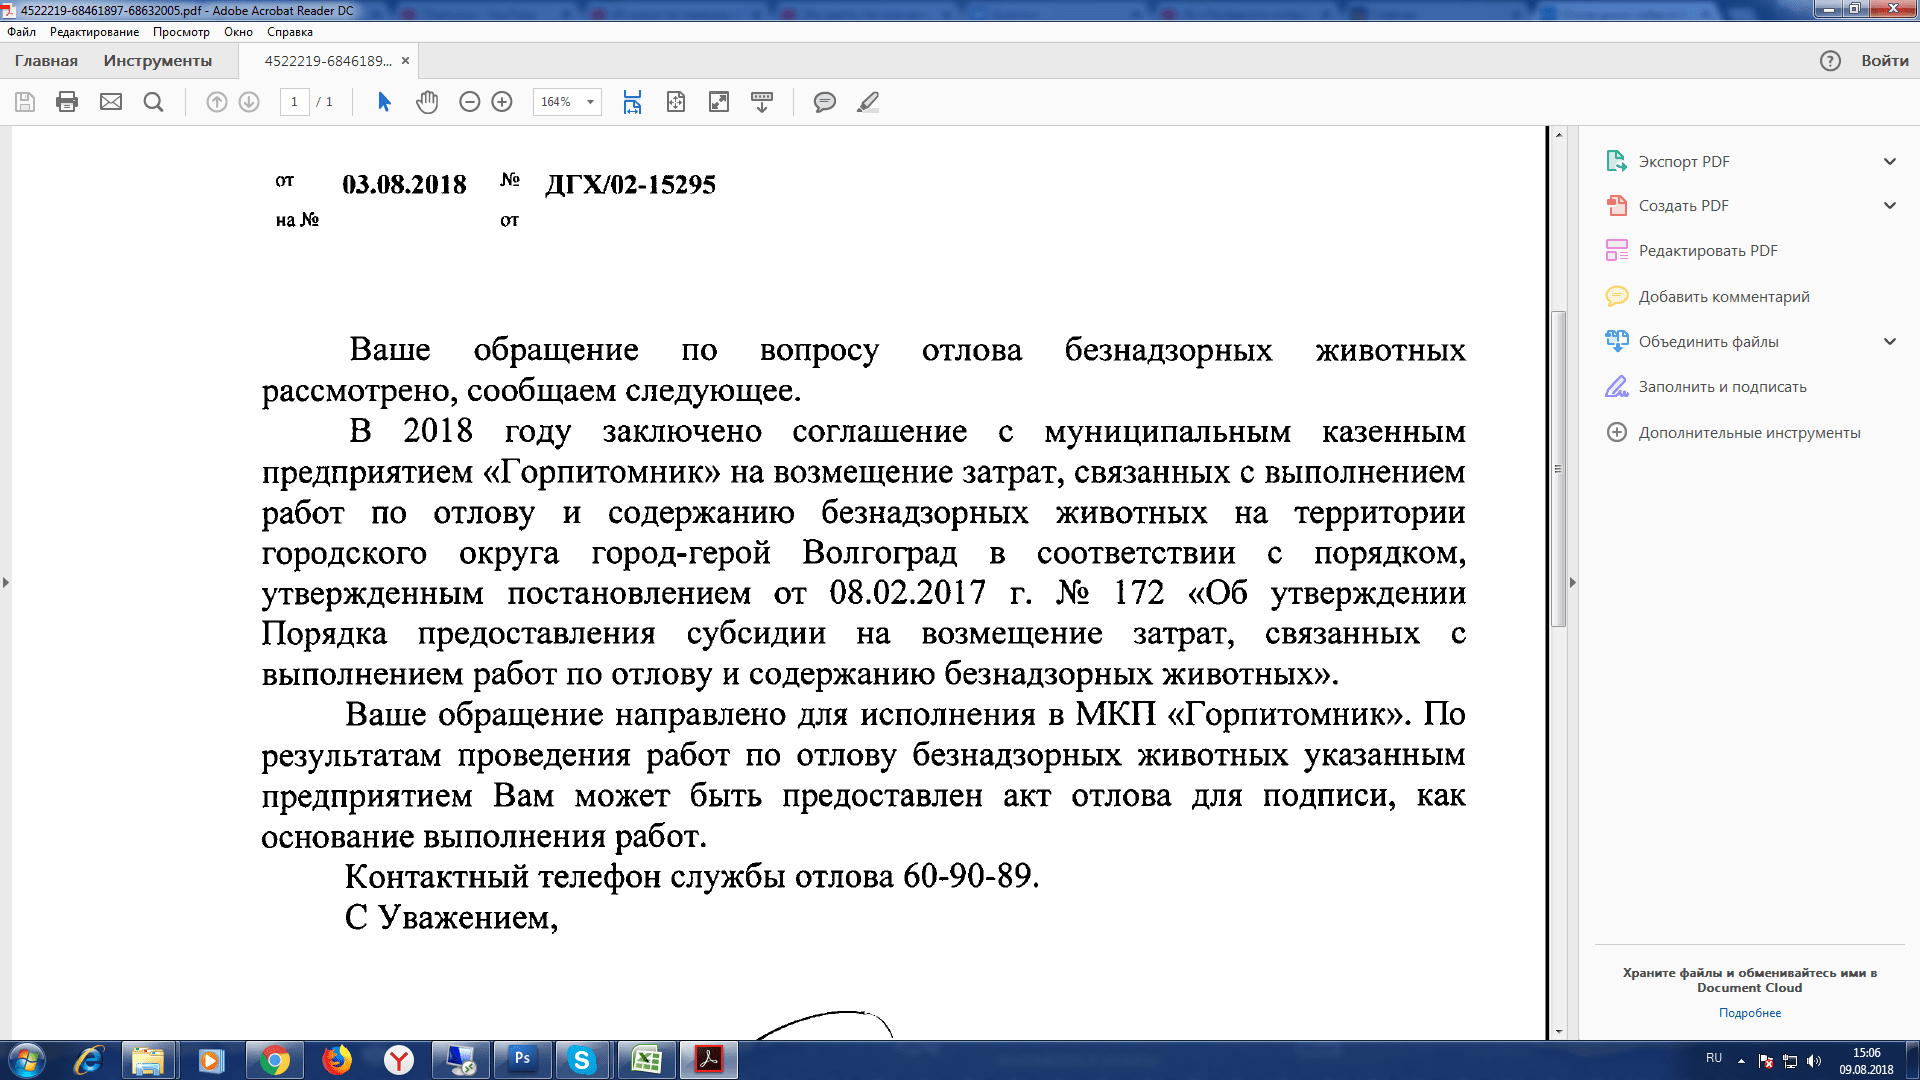The width and height of the screenshot is (1920, 1080).
Task: Open the Подробнее link
Action: (x=1749, y=1013)
